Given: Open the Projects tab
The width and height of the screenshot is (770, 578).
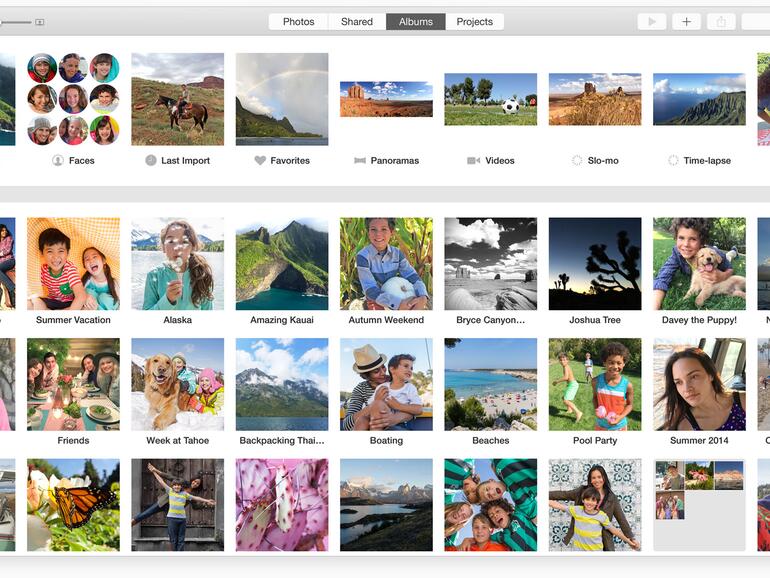Looking at the screenshot, I should (x=474, y=22).
